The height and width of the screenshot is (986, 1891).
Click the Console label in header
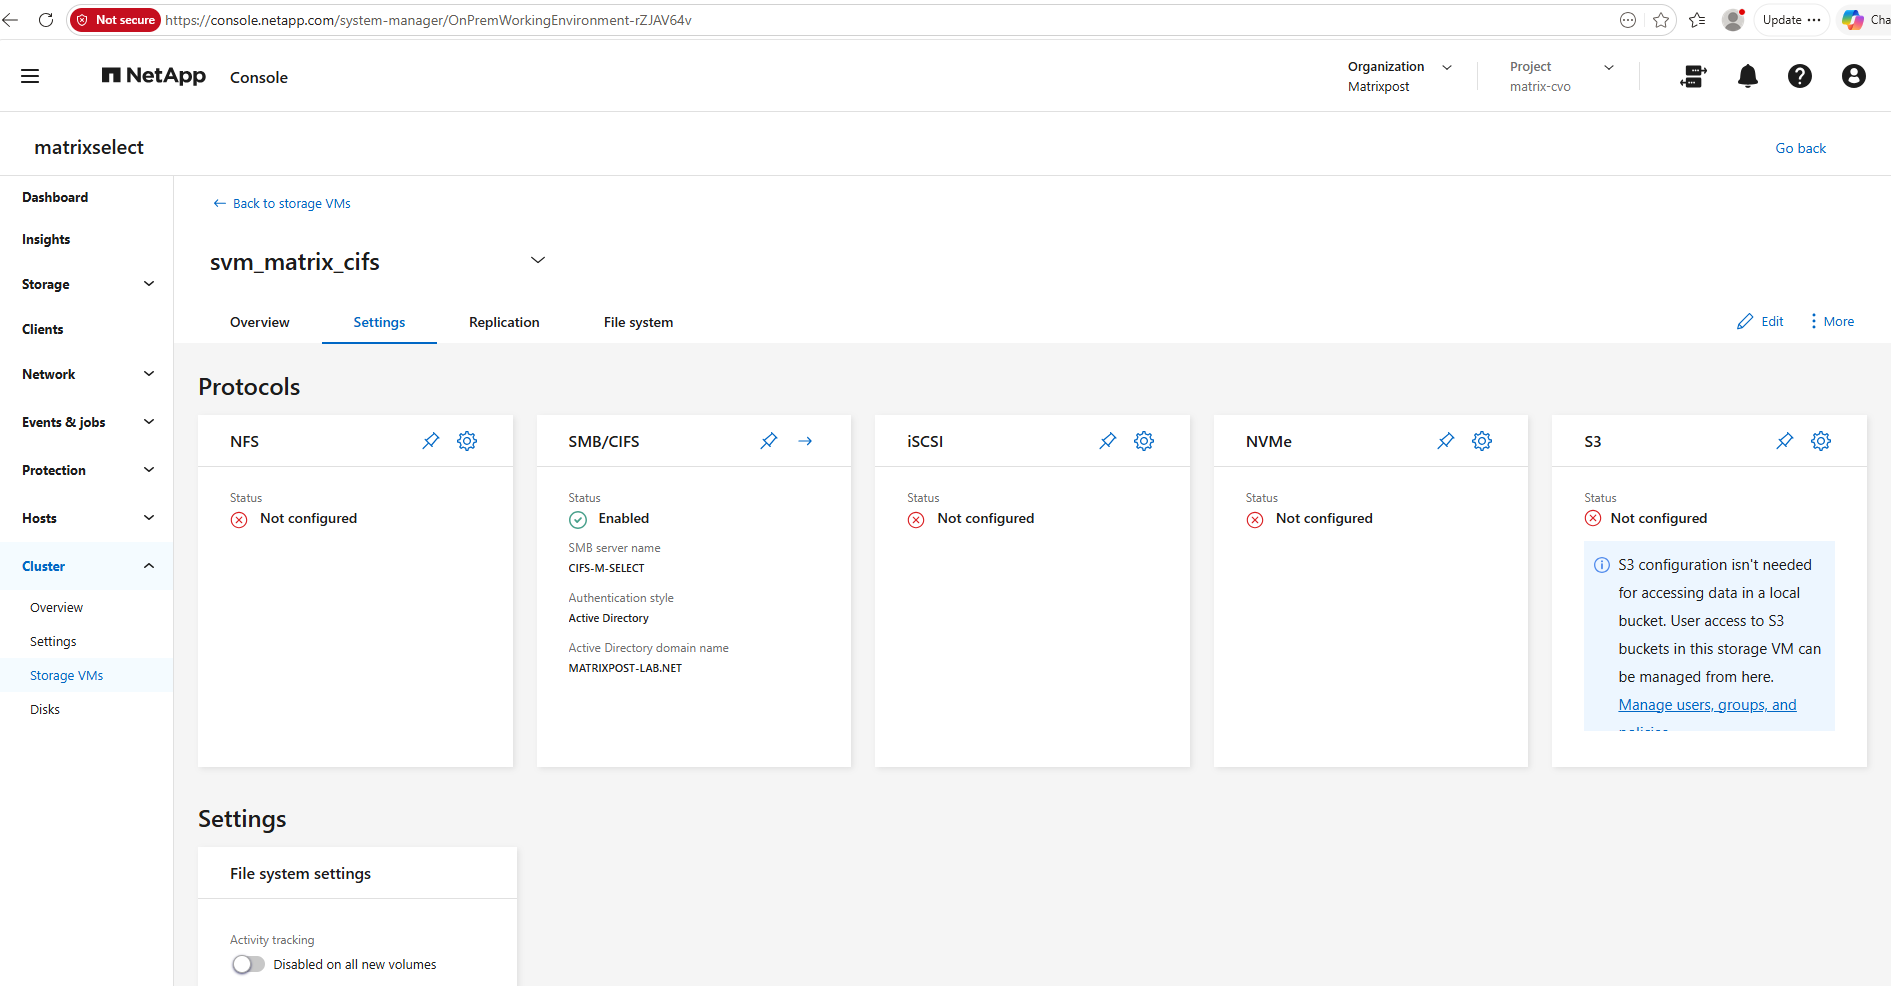point(259,77)
